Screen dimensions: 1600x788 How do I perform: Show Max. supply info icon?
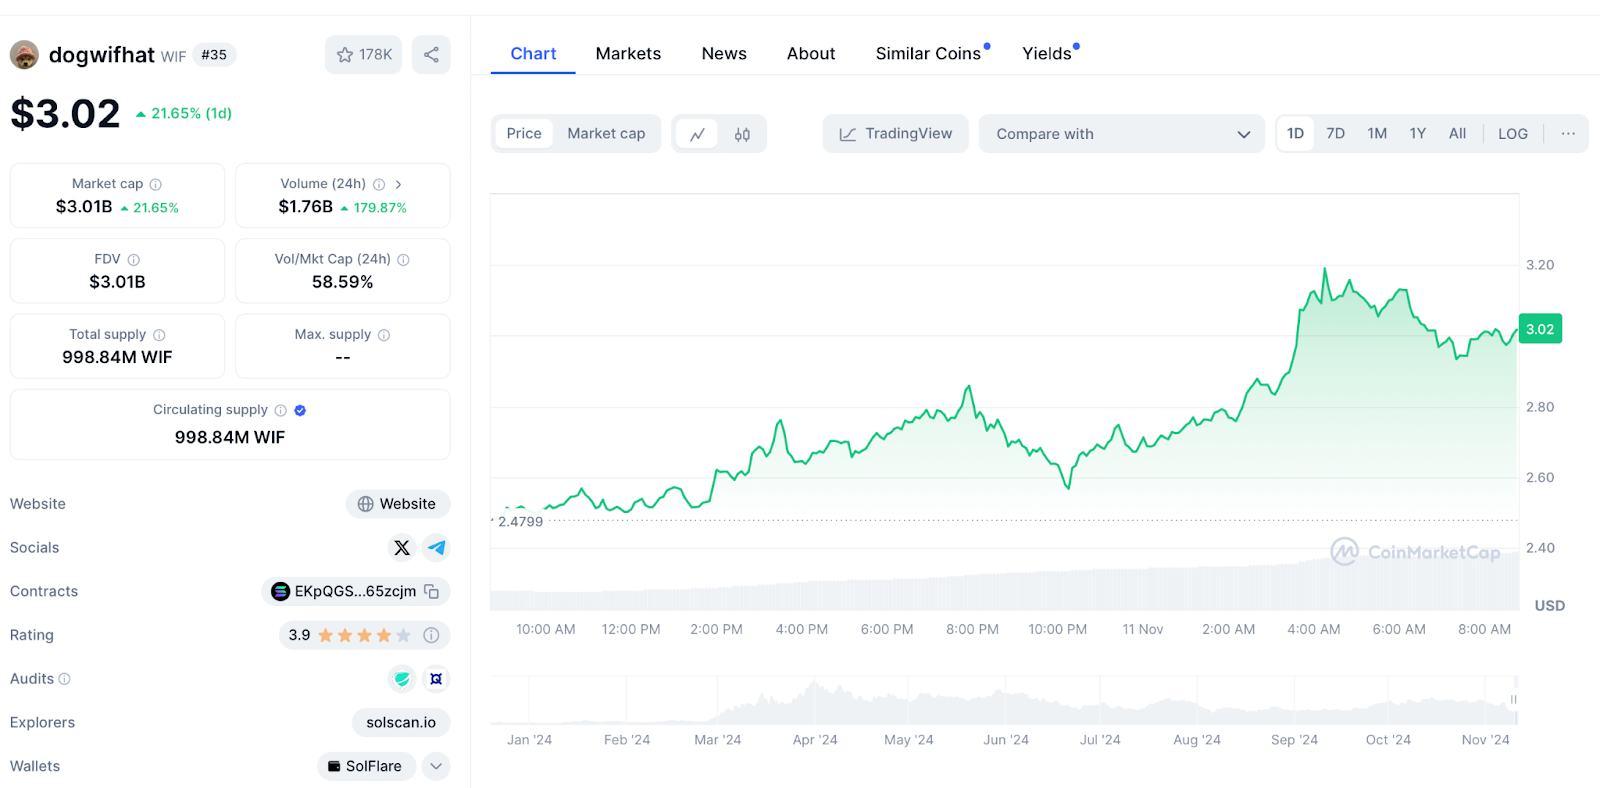coord(384,335)
